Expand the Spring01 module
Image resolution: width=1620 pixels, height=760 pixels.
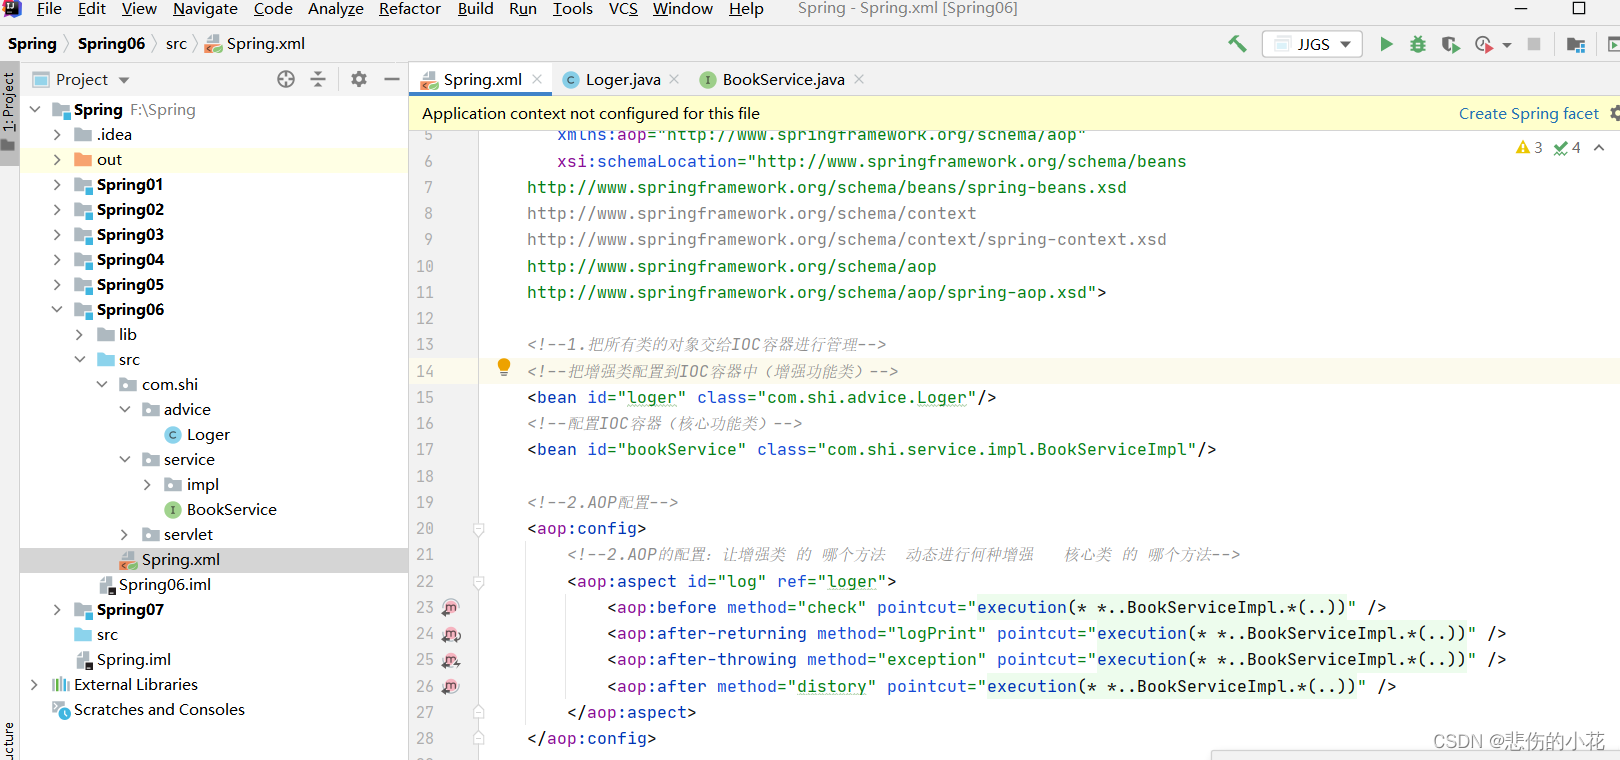[57, 185]
